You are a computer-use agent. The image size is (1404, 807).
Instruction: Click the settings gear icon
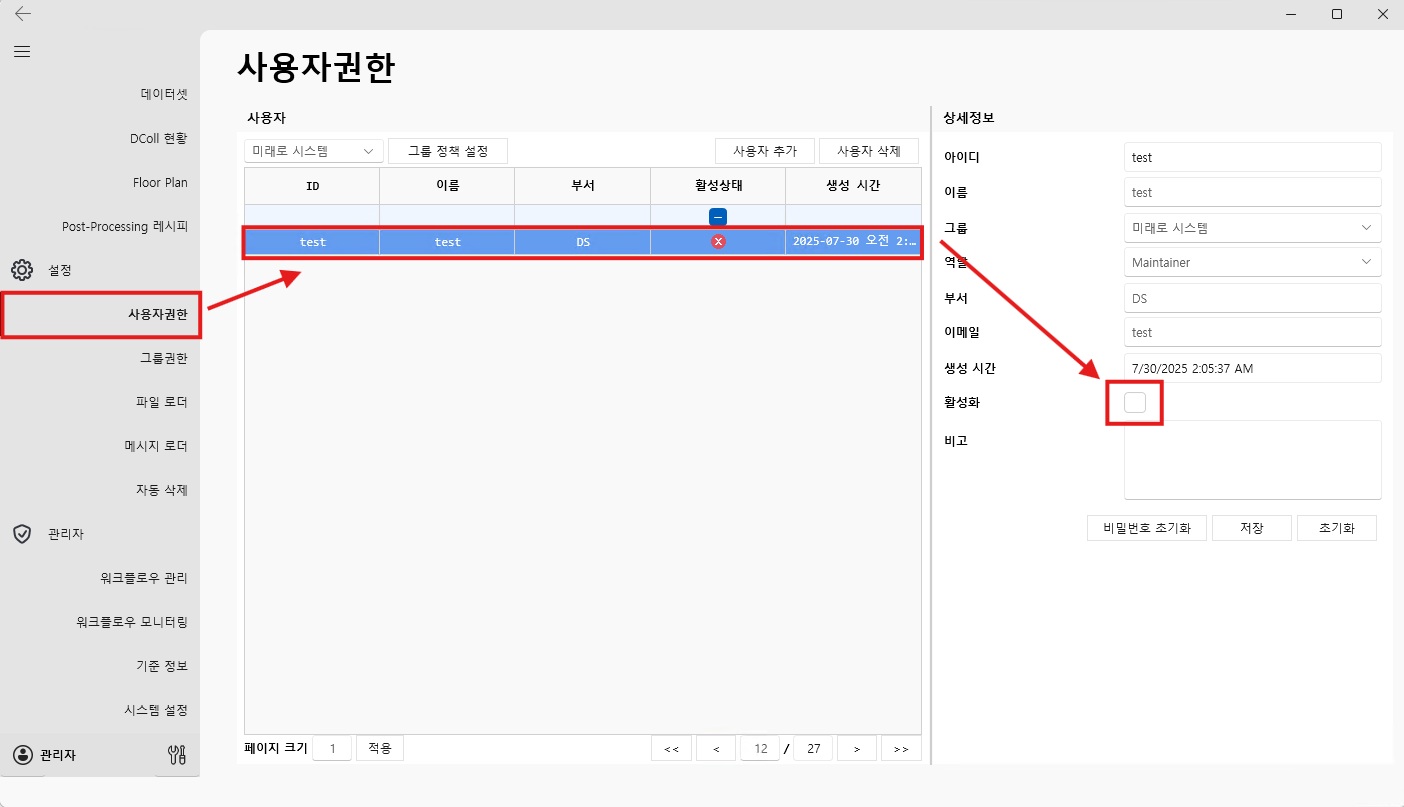coord(22,270)
